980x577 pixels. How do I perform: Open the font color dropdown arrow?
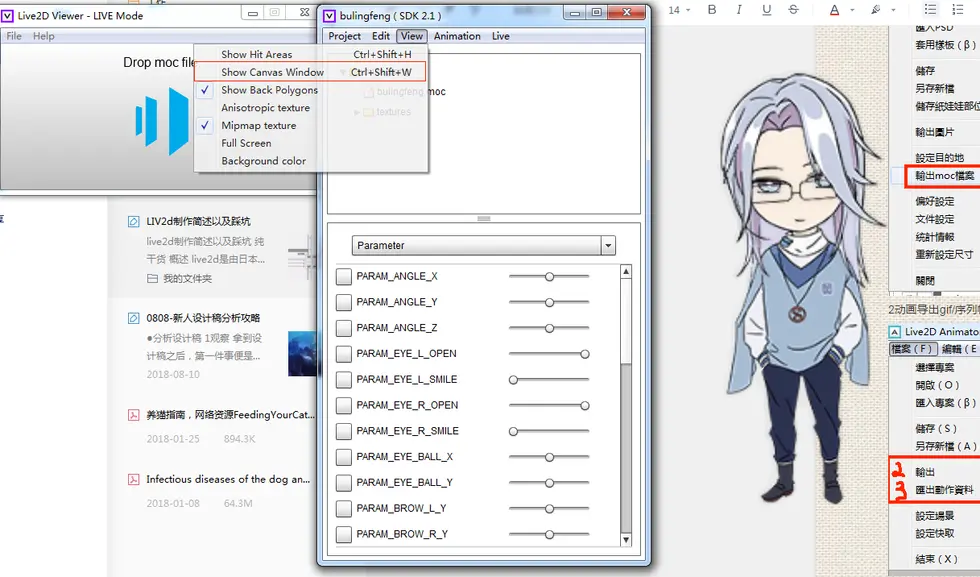point(852,10)
